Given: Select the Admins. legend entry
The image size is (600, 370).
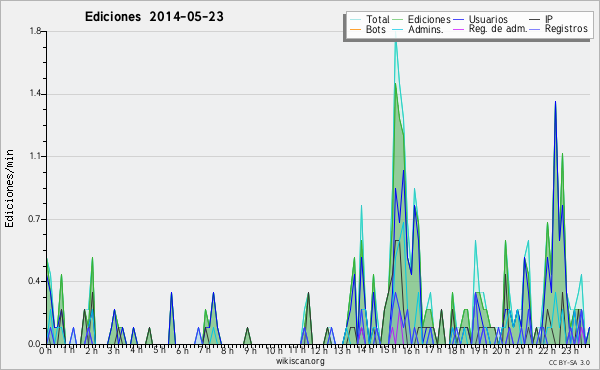Looking at the screenshot, I should point(418,29).
